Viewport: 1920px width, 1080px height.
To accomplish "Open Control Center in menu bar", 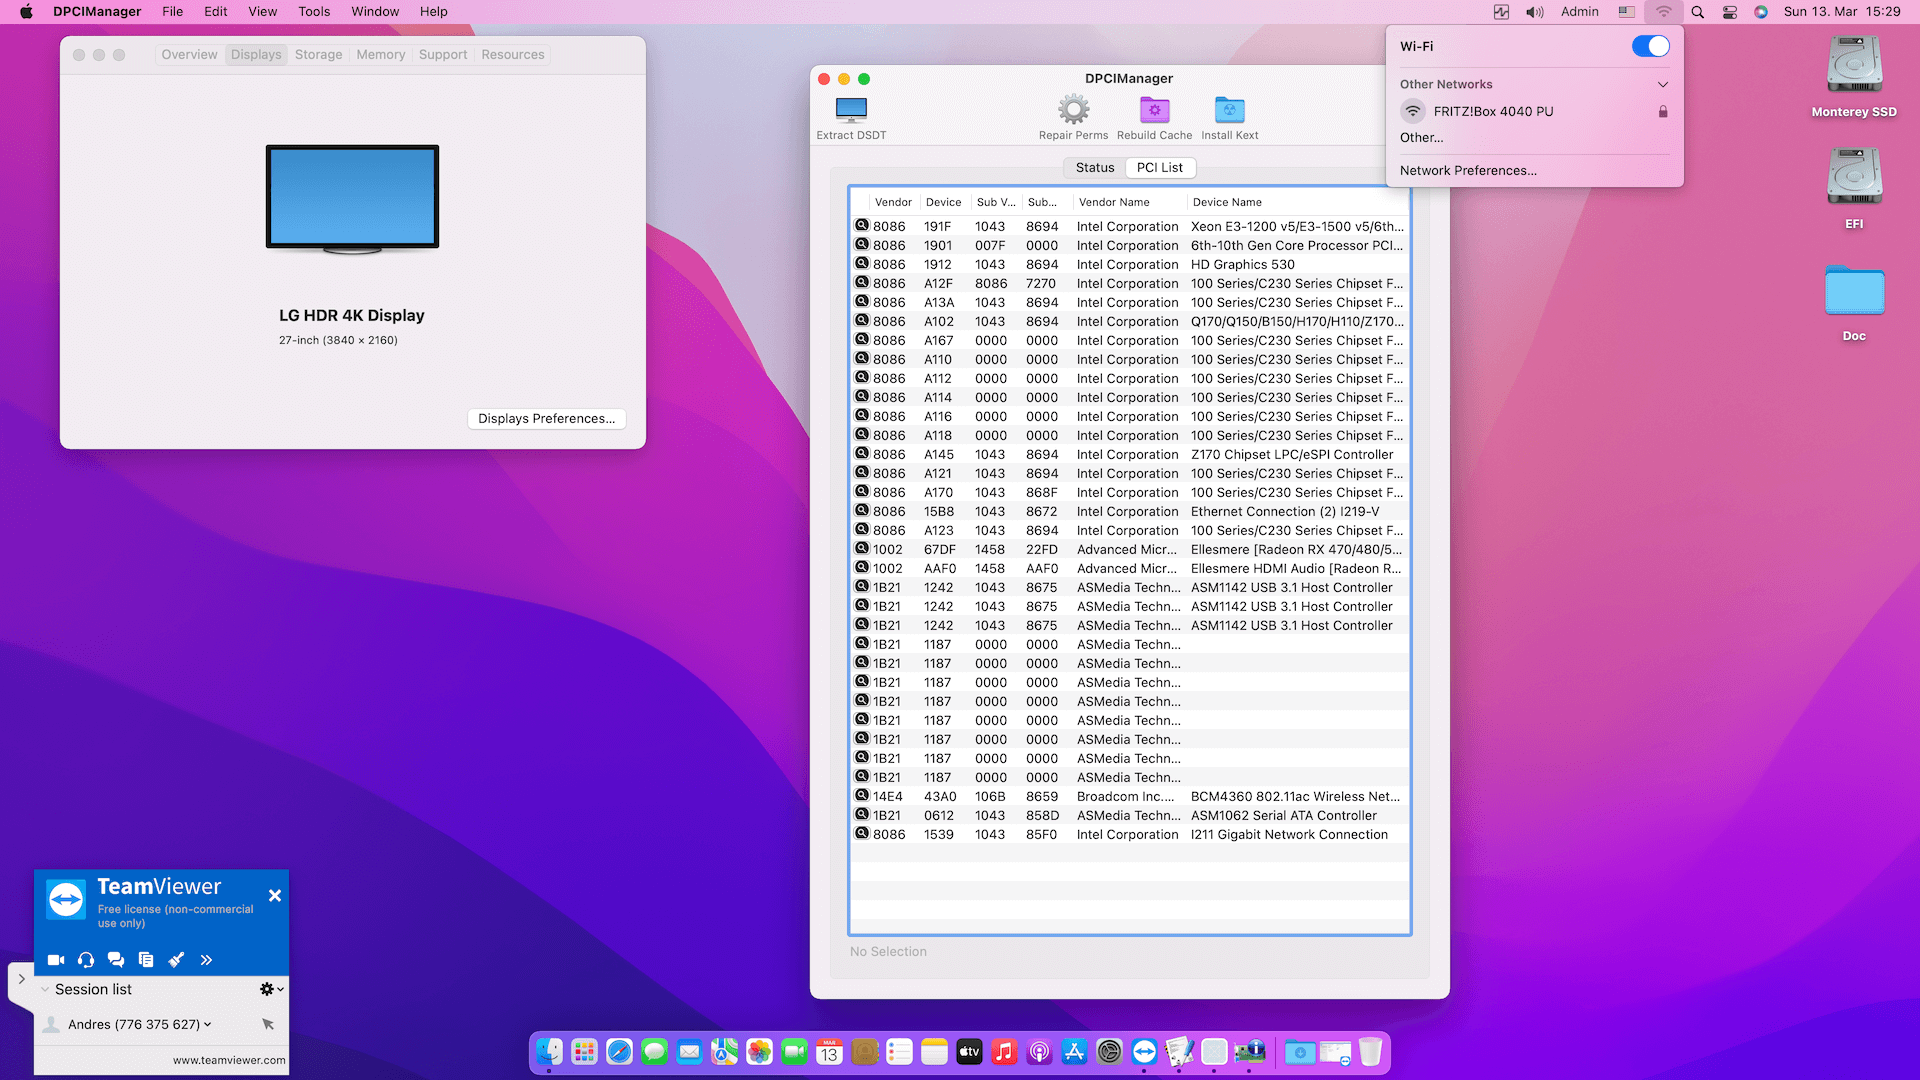I will tap(1729, 12).
